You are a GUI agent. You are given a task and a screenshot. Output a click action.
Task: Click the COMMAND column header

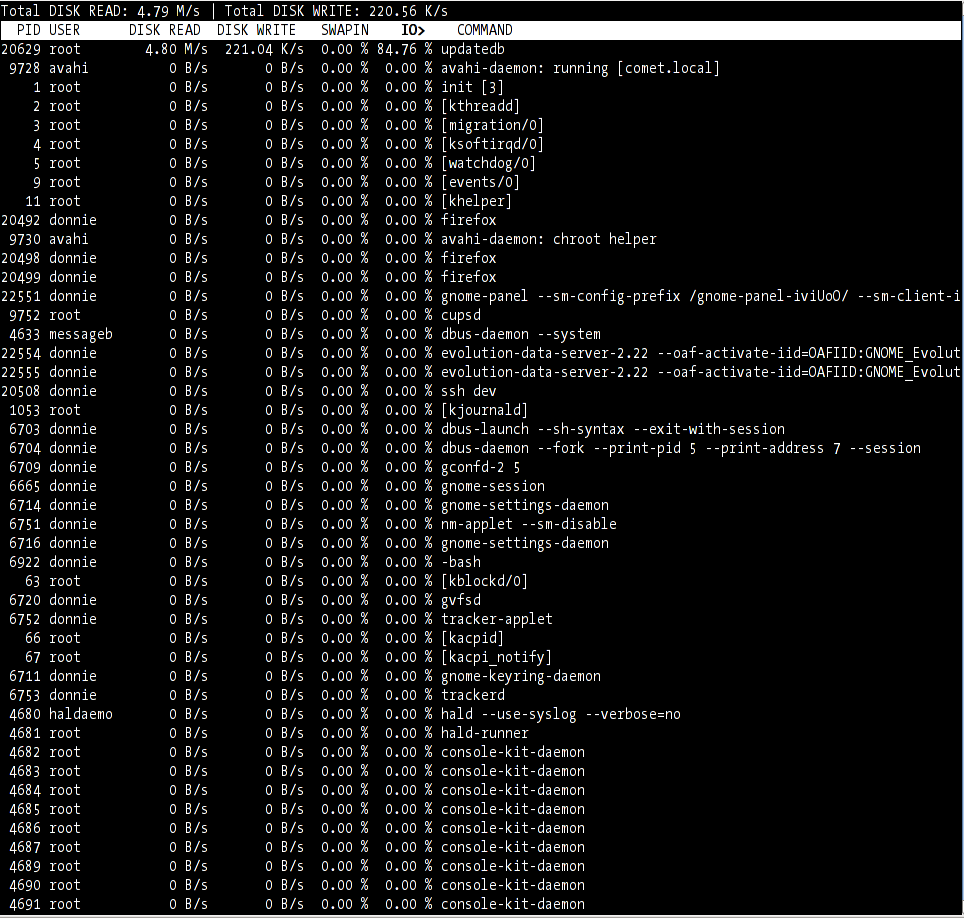485,30
